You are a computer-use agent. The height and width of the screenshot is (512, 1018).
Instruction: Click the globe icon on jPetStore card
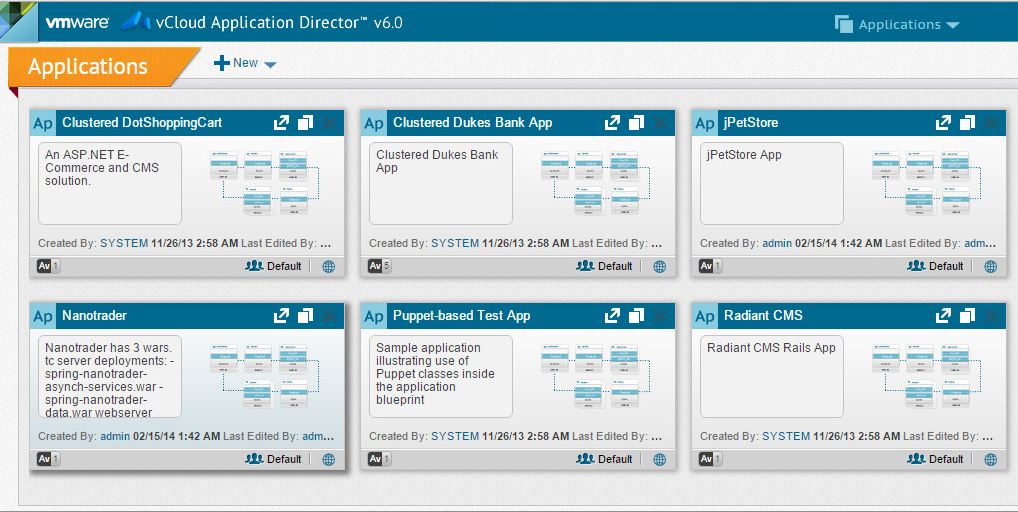[x=991, y=266]
